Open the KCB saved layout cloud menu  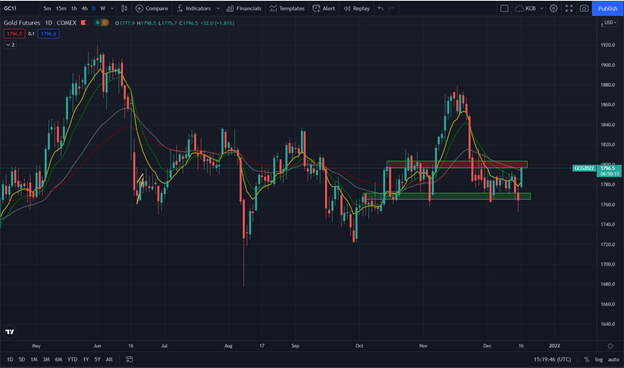click(525, 8)
